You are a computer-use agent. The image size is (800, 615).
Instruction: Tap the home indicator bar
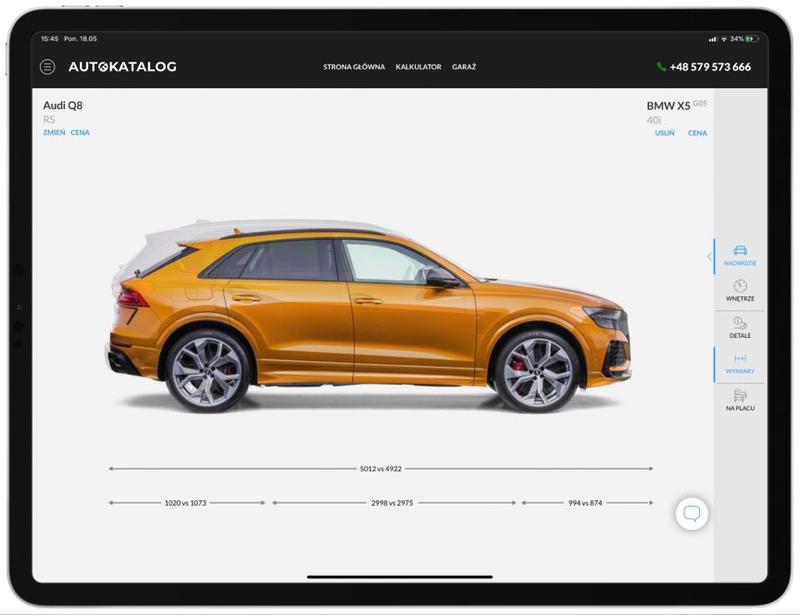tap(399, 577)
